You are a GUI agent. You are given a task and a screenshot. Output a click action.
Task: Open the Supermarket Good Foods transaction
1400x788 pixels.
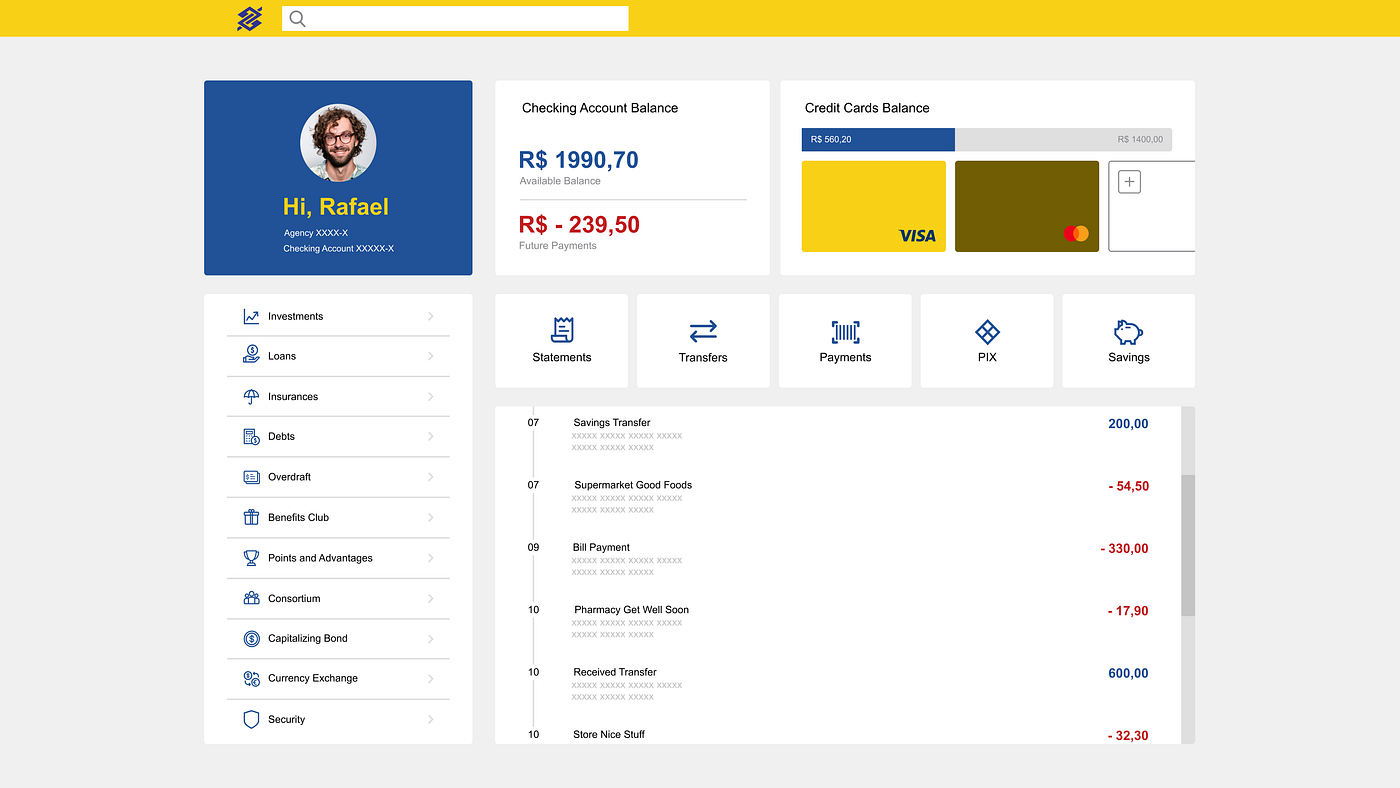point(633,485)
